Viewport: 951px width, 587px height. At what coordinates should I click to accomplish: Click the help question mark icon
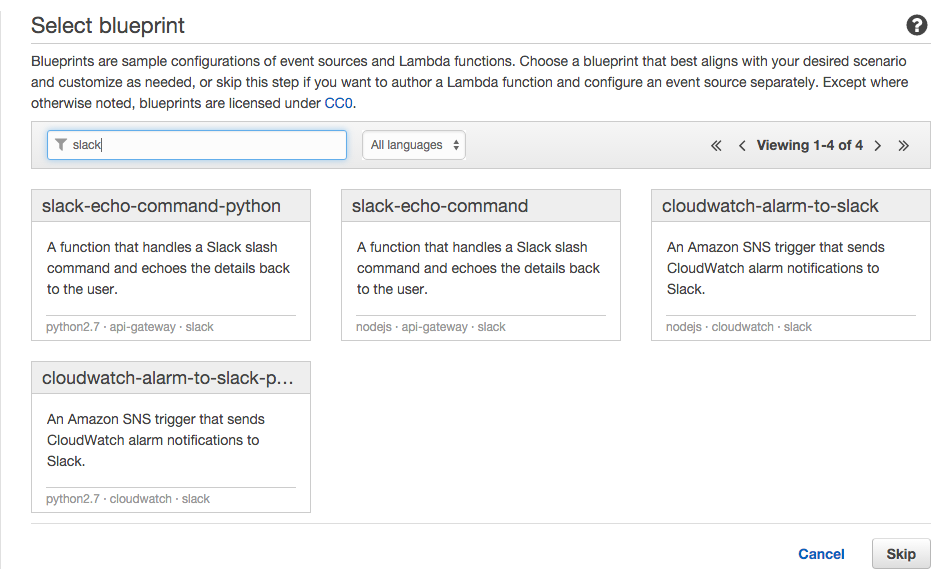click(916, 26)
